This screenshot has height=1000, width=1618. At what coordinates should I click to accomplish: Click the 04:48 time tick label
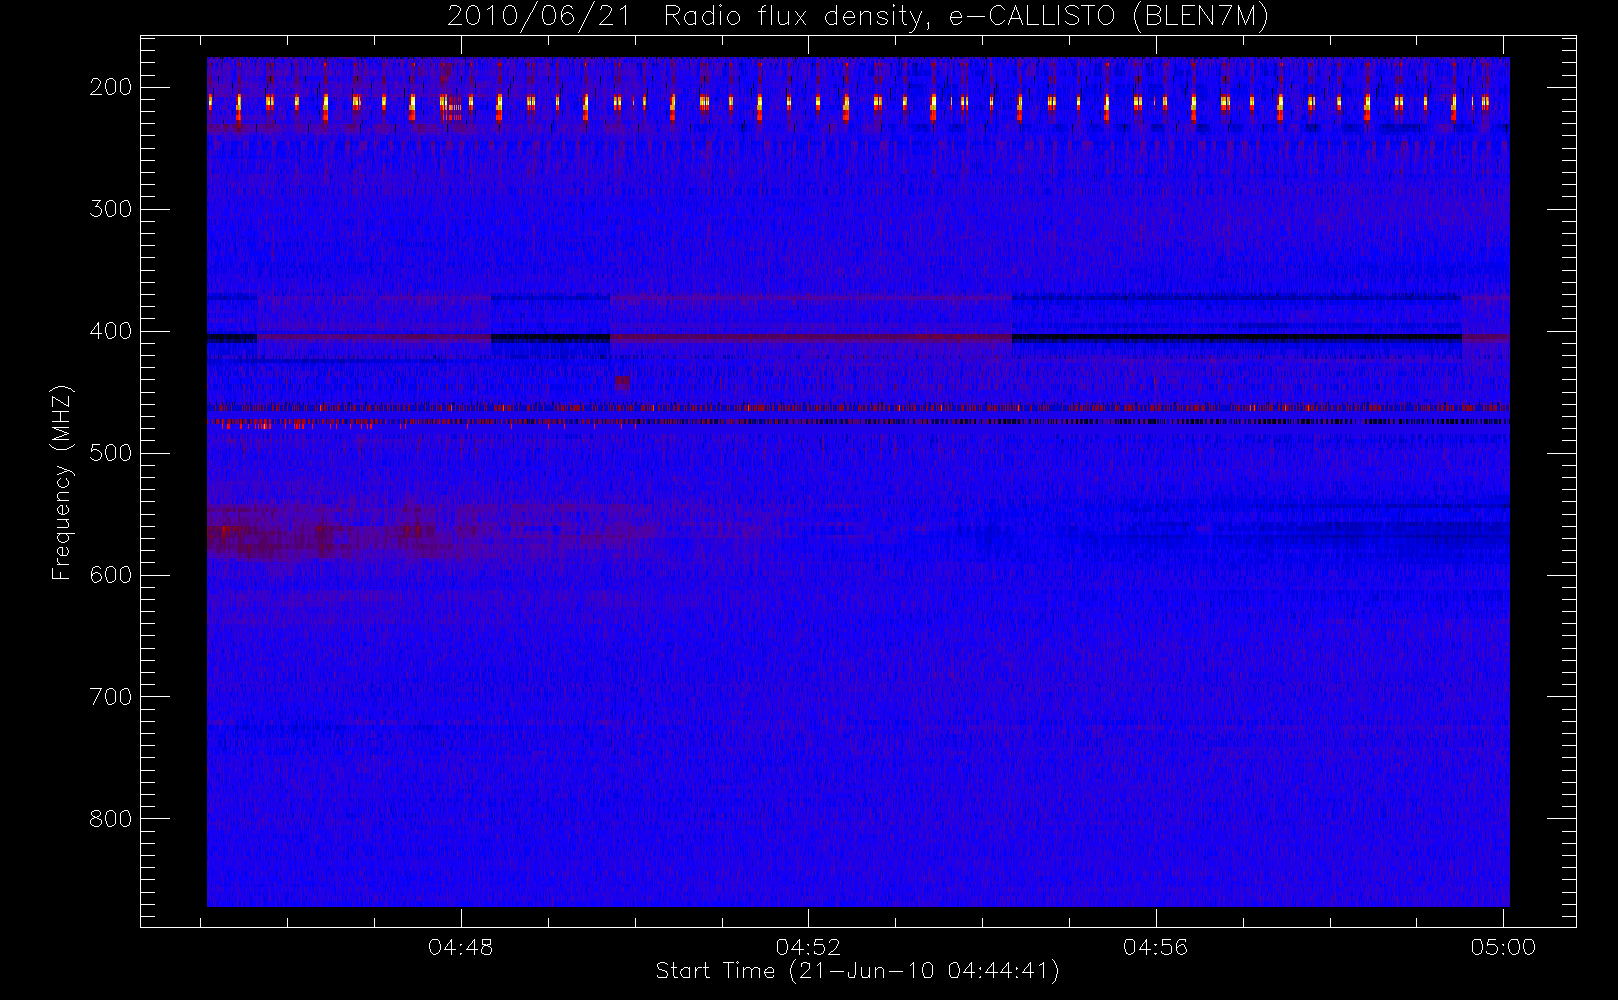click(x=461, y=947)
